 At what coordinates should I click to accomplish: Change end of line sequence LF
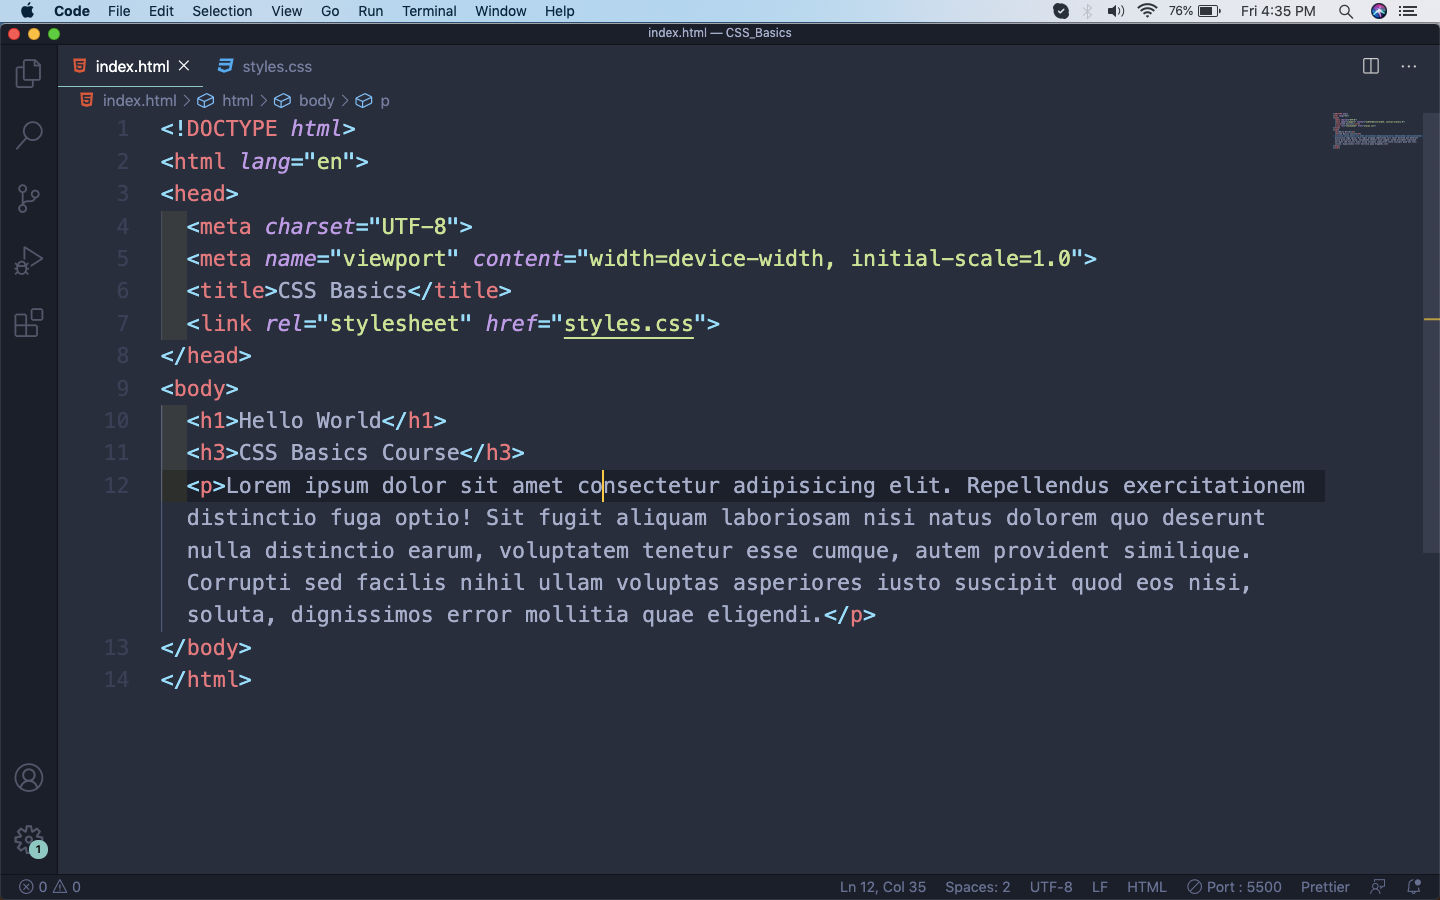1100,887
